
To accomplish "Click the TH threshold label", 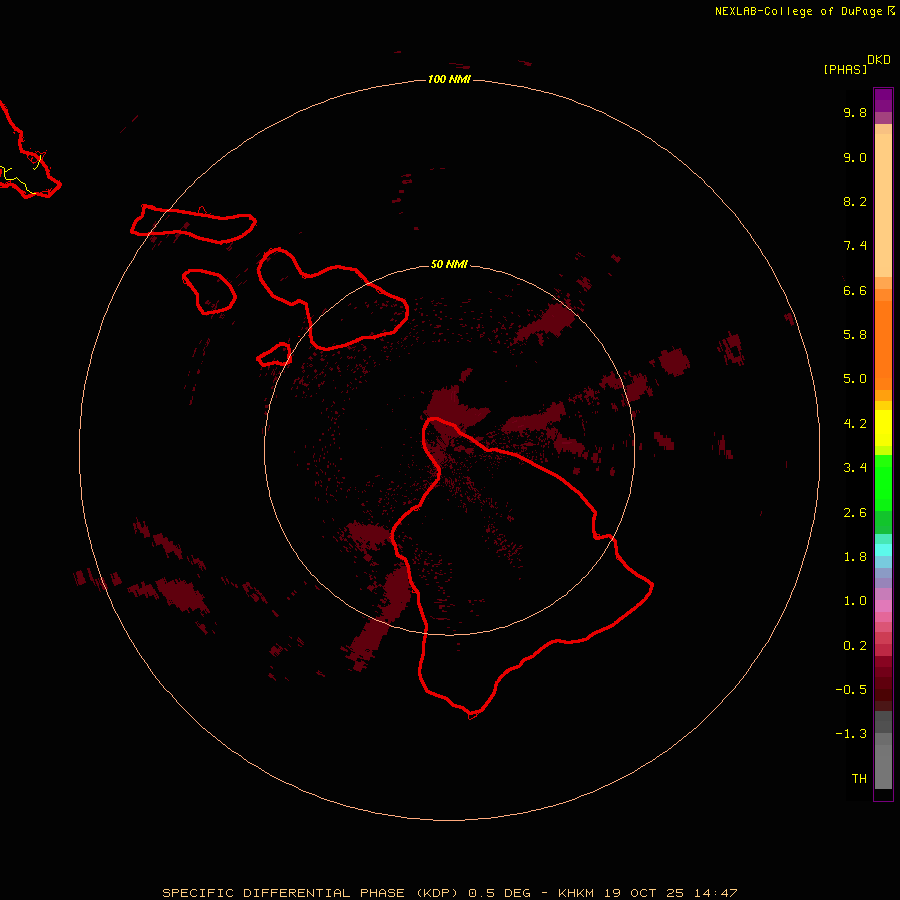I will [x=859, y=779].
